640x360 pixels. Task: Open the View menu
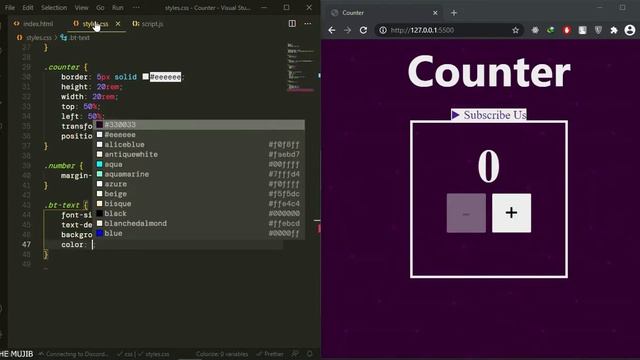coord(81,7)
